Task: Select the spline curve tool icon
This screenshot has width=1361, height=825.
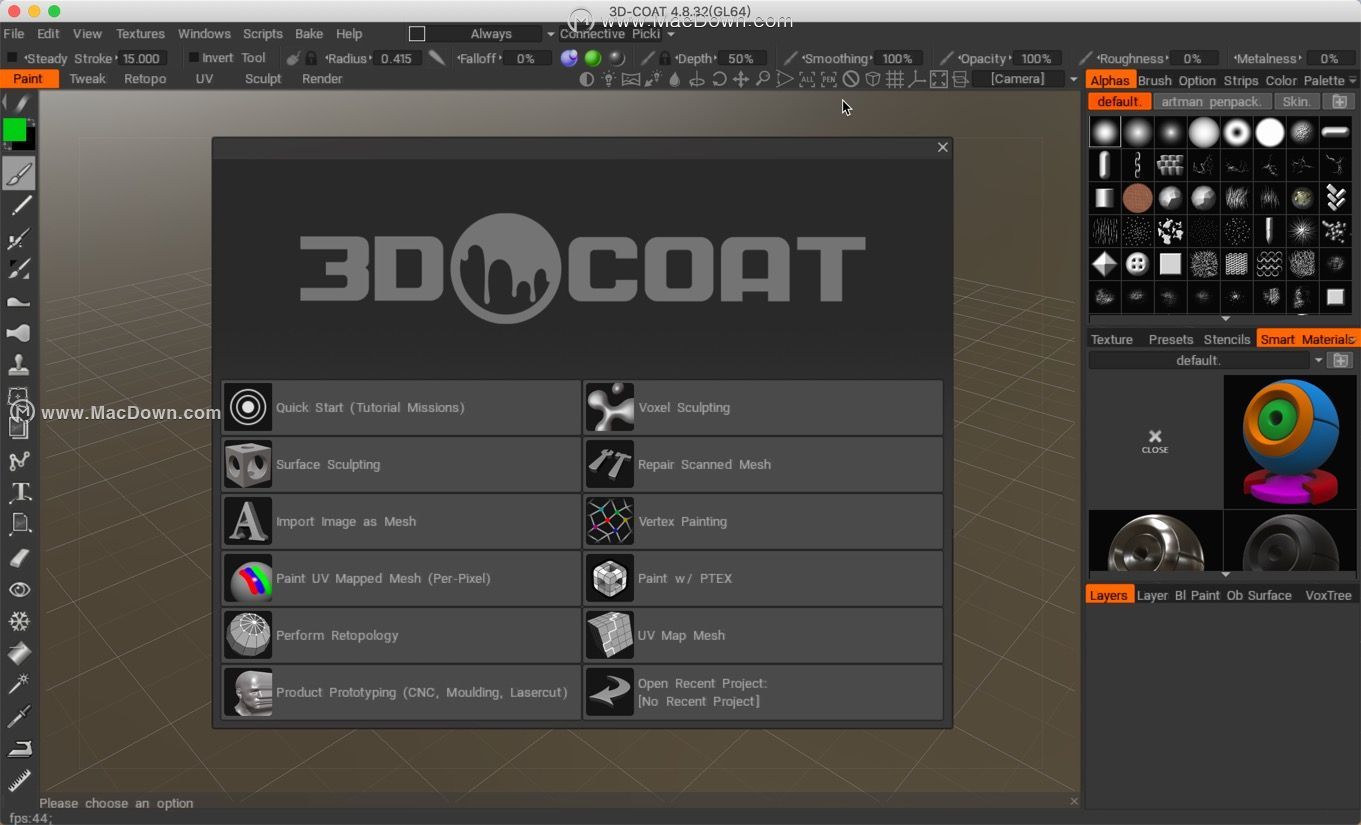Action: pos(19,461)
